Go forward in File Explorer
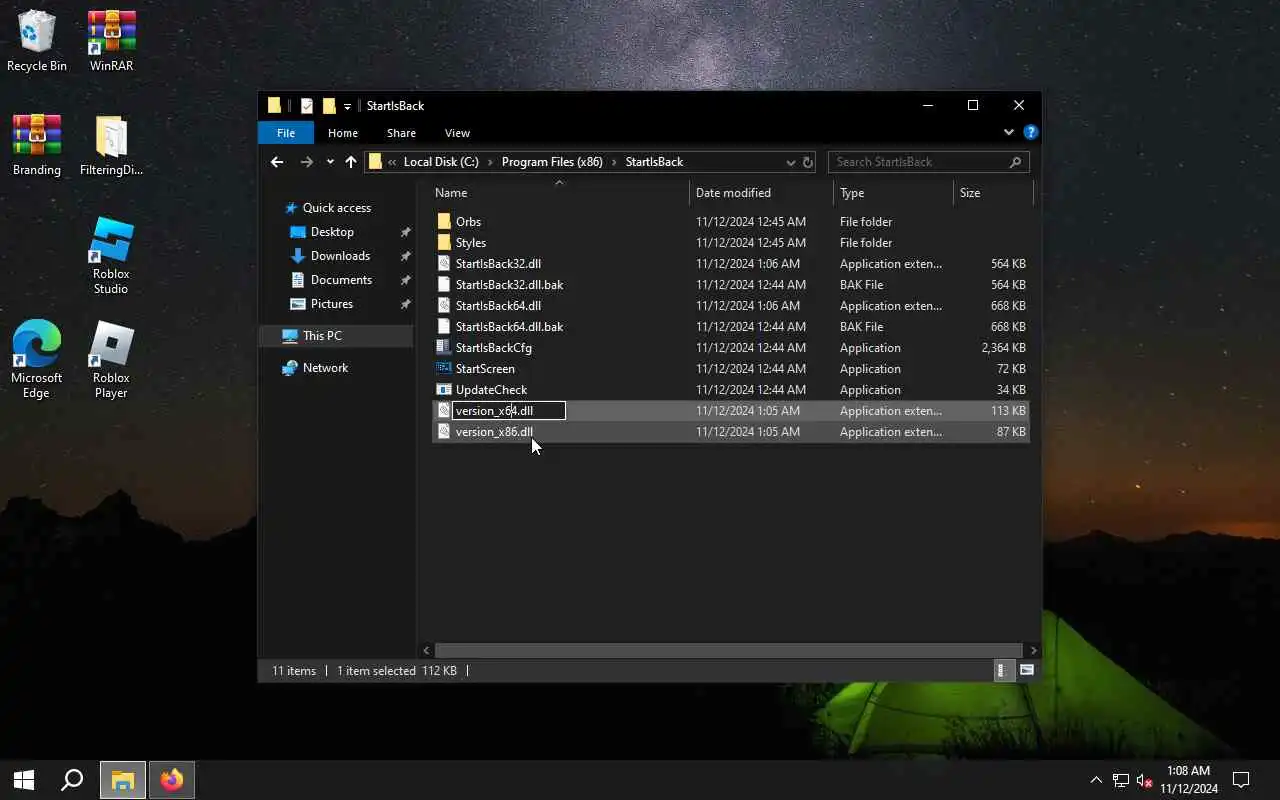This screenshot has width=1280, height=800. click(307, 162)
